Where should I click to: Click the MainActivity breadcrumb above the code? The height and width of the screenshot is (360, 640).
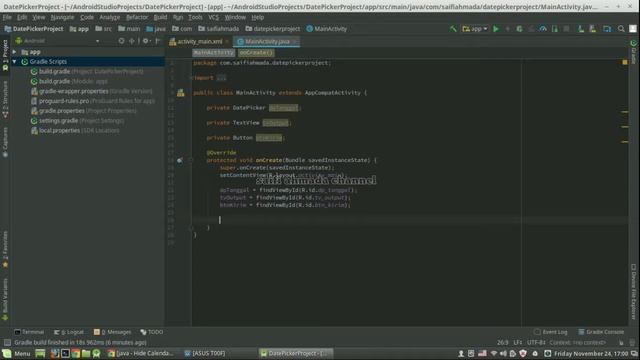[x=213, y=53]
